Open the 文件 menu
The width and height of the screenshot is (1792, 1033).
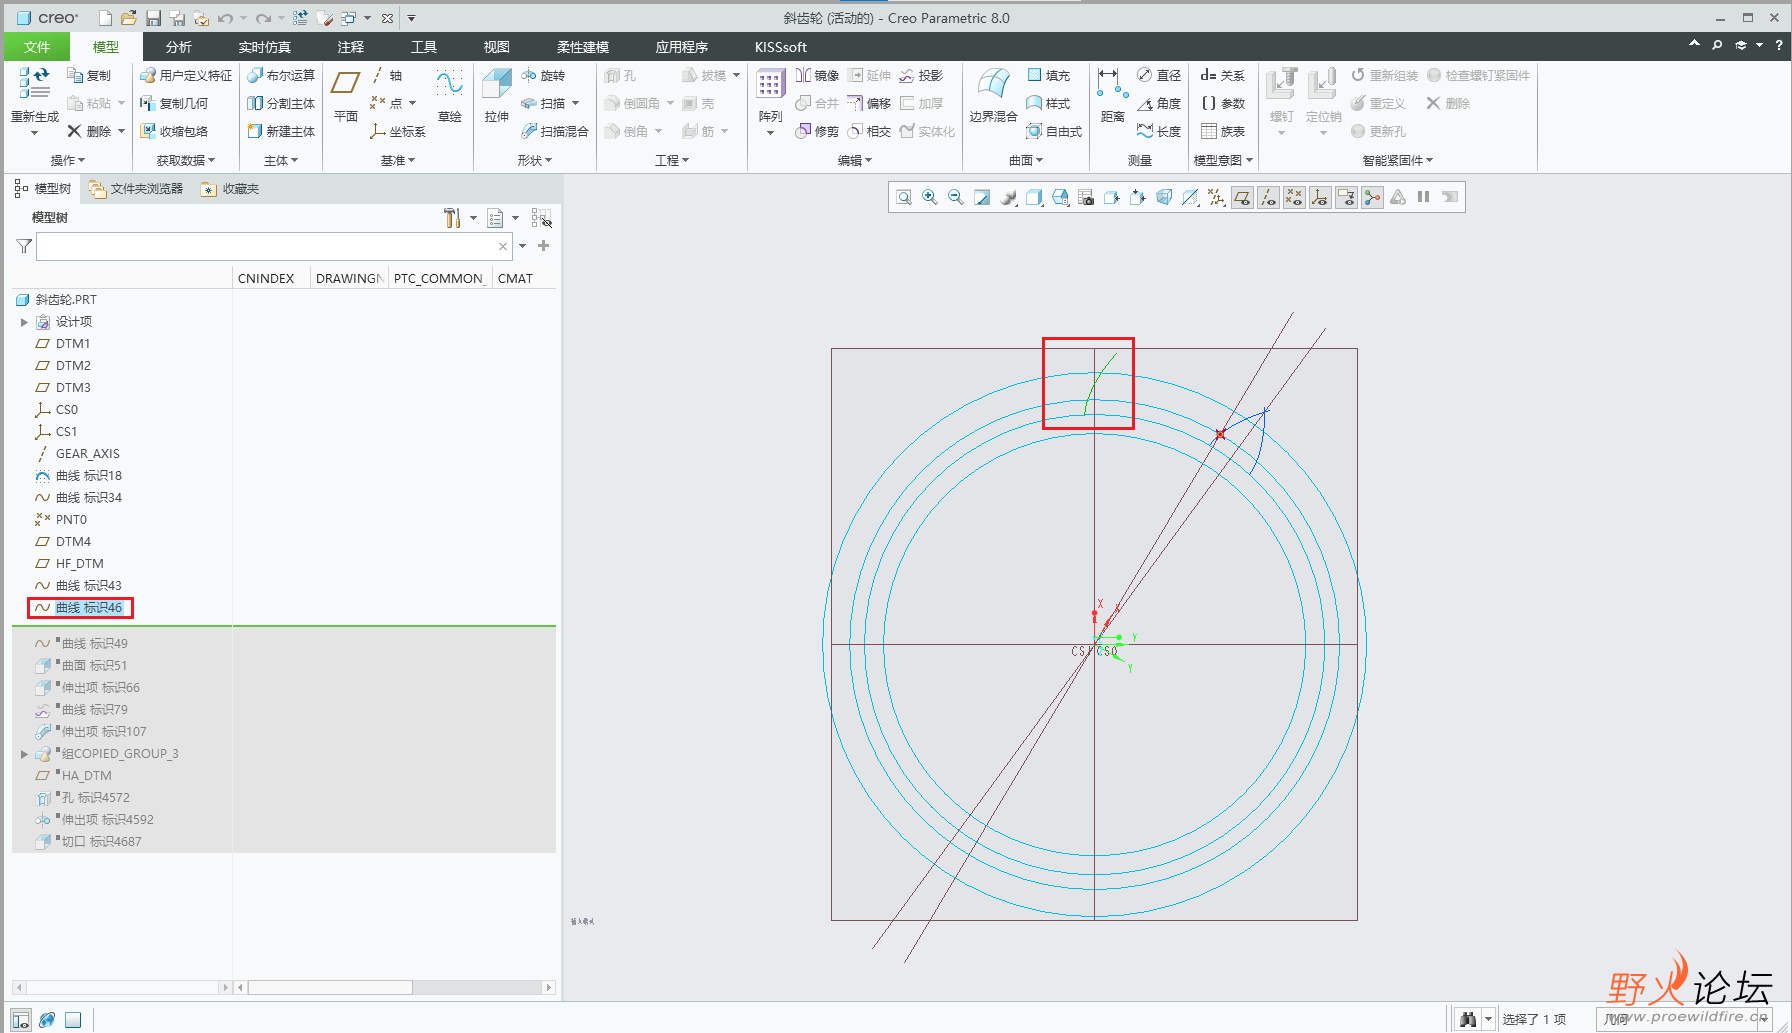coord(37,47)
